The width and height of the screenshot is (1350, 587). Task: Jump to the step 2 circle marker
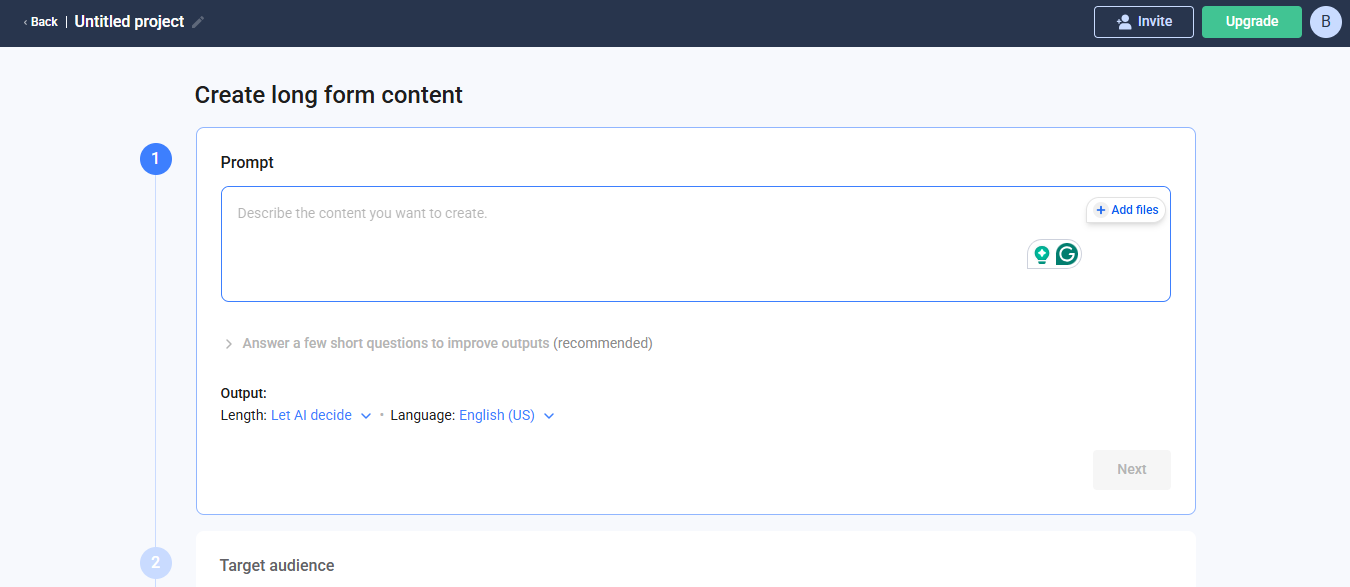[156, 563]
